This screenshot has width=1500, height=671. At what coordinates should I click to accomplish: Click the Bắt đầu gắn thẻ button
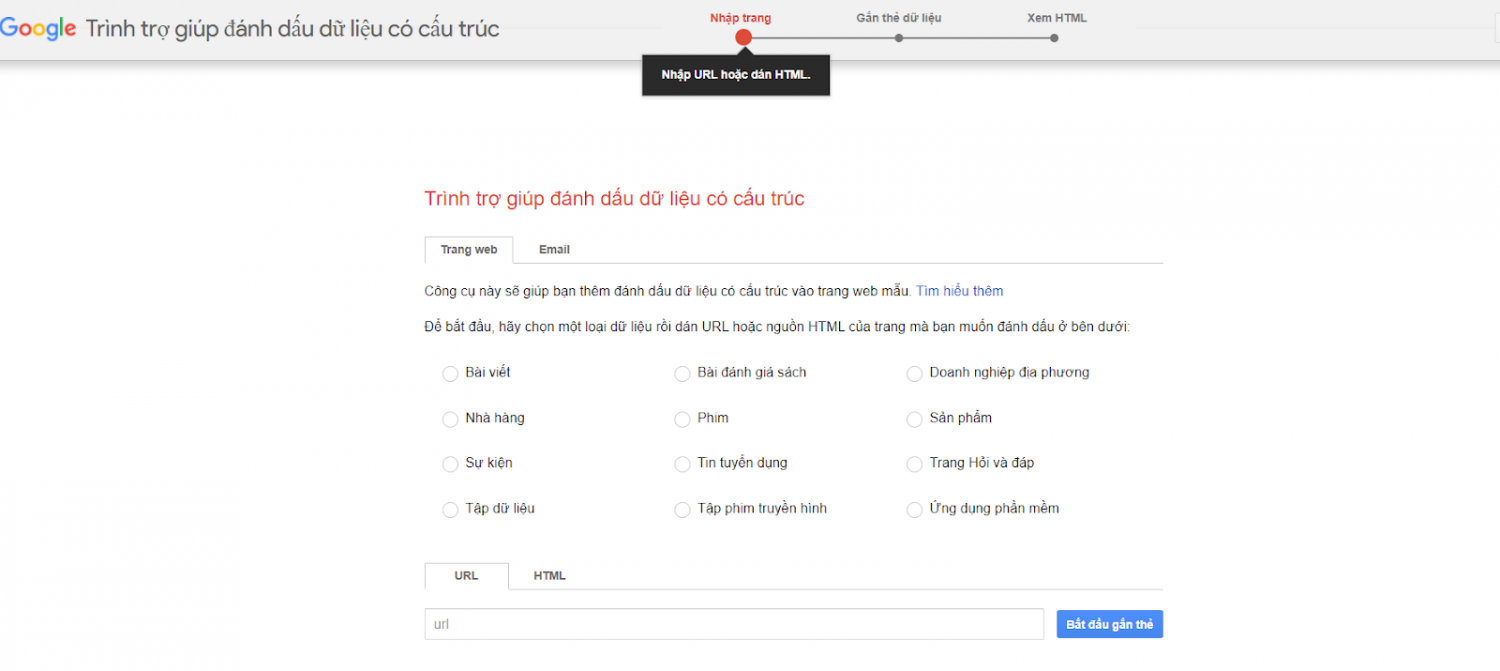[x=1109, y=624]
